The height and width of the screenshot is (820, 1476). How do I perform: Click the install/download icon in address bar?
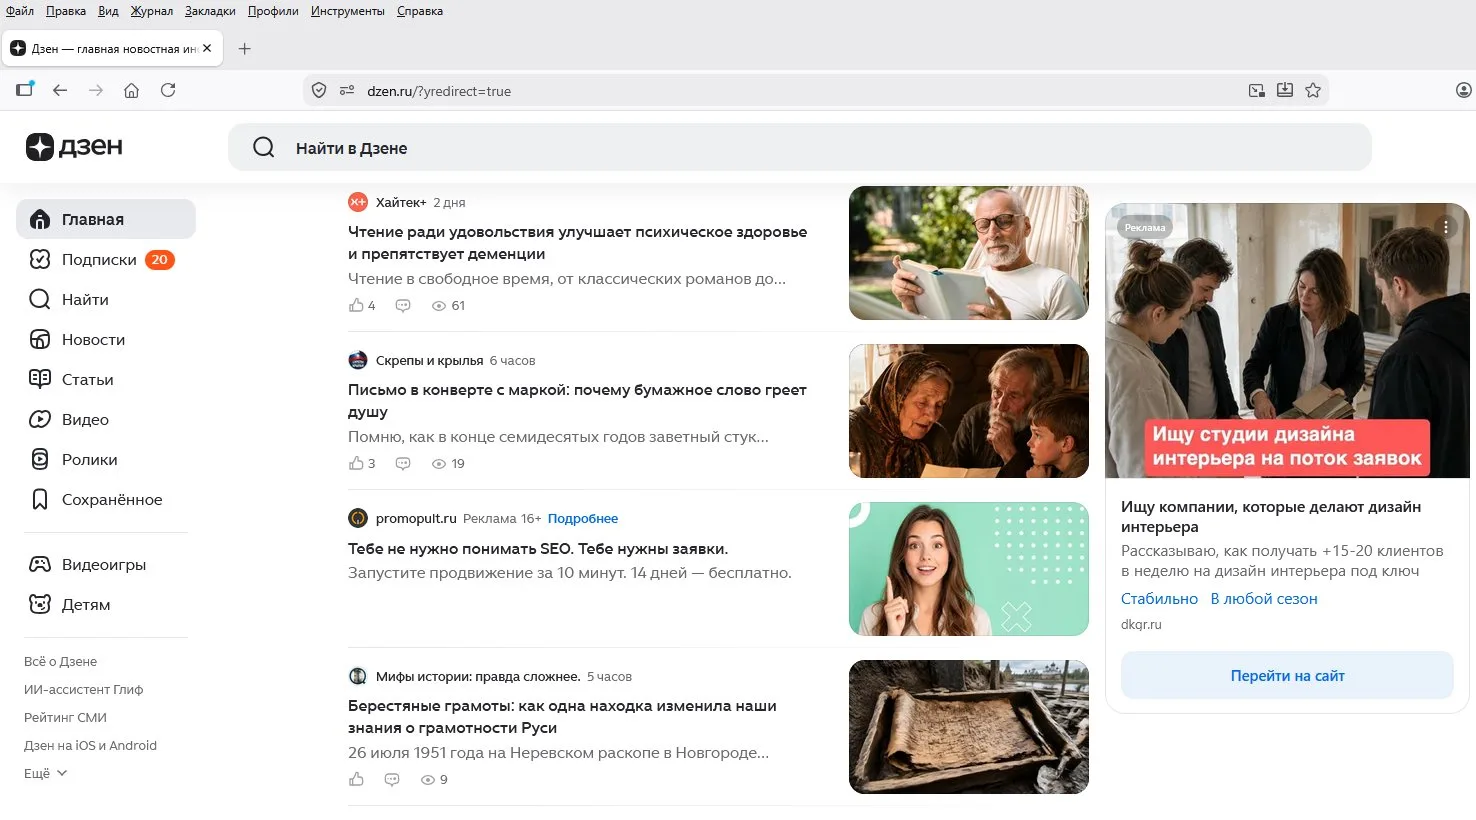click(1285, 90)
